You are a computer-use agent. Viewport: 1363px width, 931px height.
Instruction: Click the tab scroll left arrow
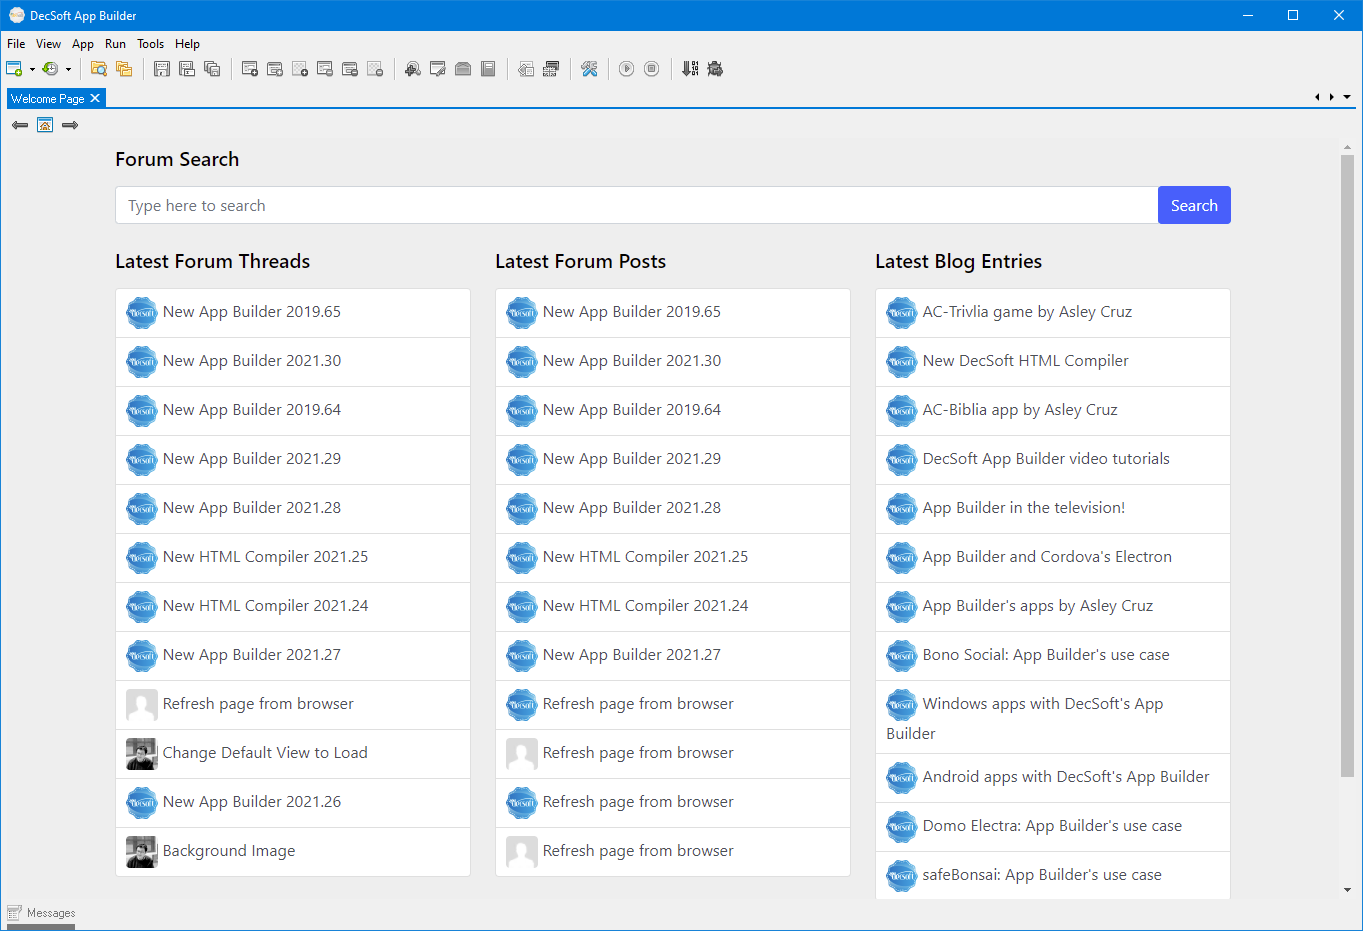click(x=1317, y=97)
